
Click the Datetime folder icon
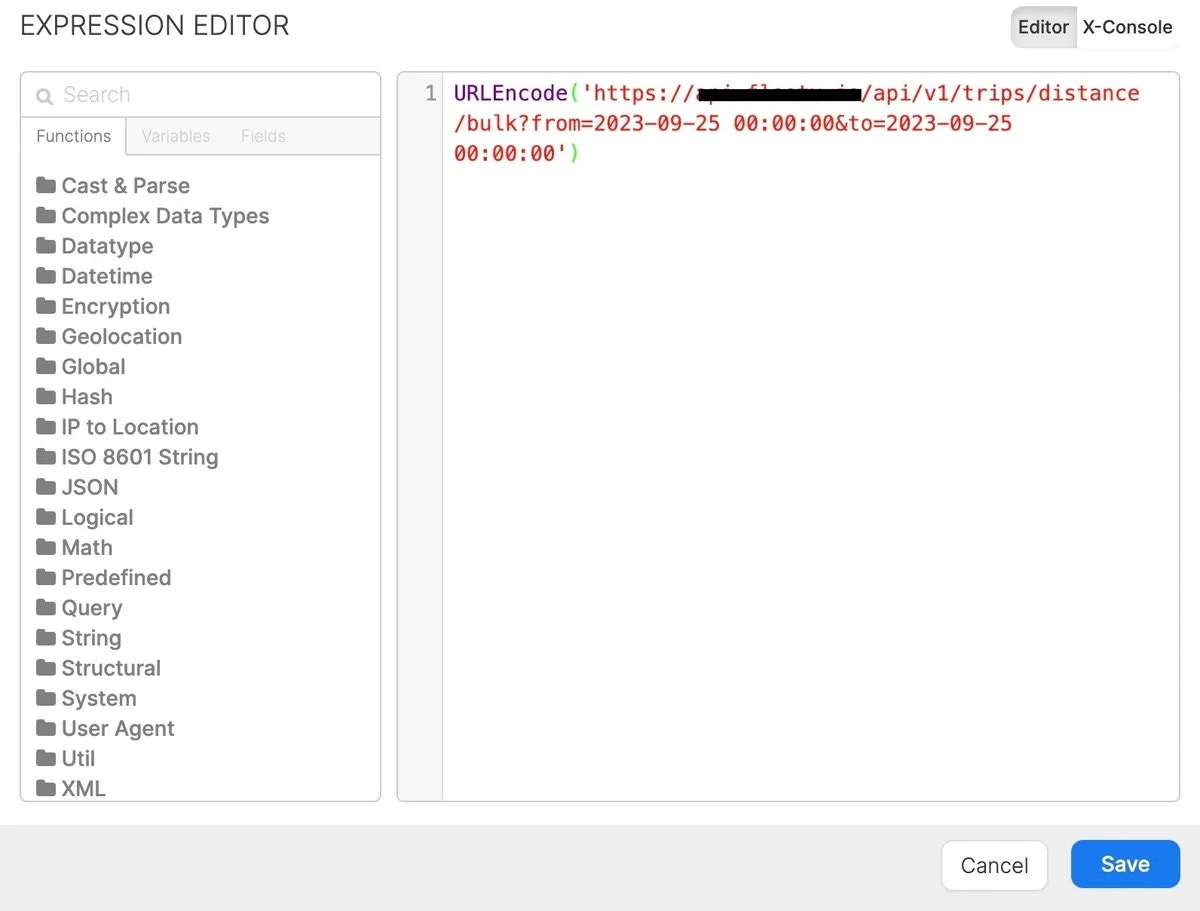tap(46, 275)
